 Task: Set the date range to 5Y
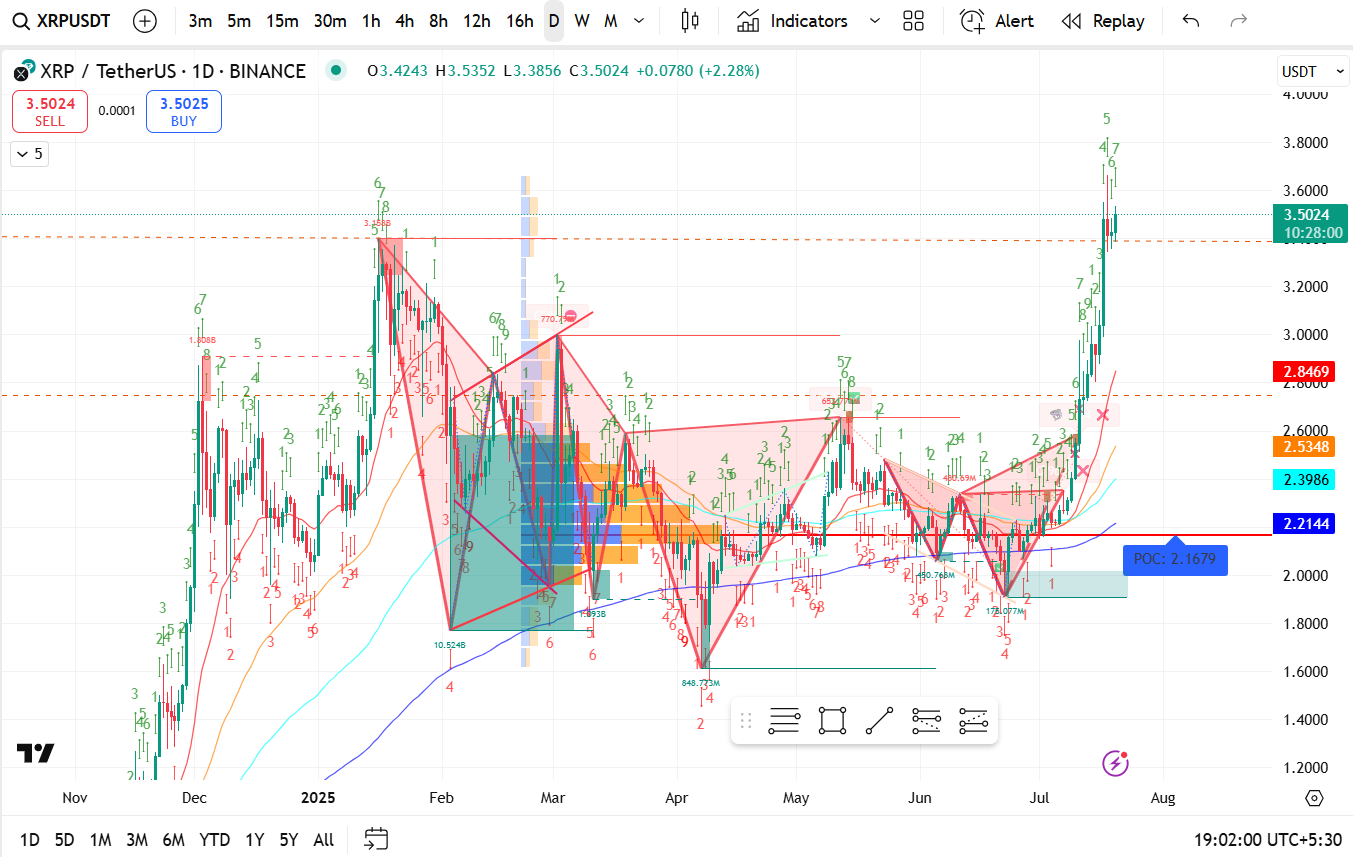tap(288, 840)
